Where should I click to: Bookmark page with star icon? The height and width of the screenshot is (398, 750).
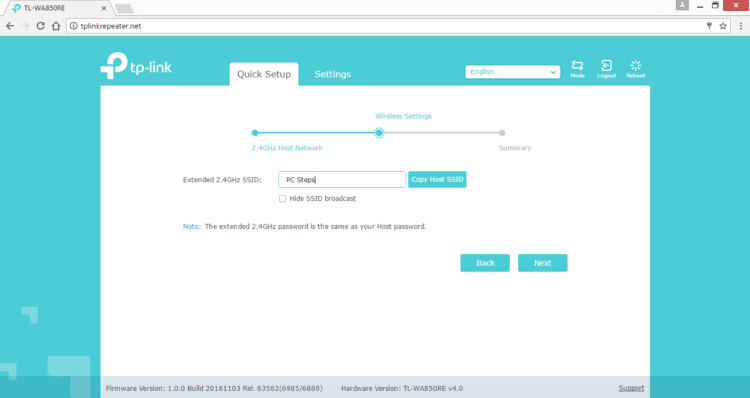coord(723,26)
